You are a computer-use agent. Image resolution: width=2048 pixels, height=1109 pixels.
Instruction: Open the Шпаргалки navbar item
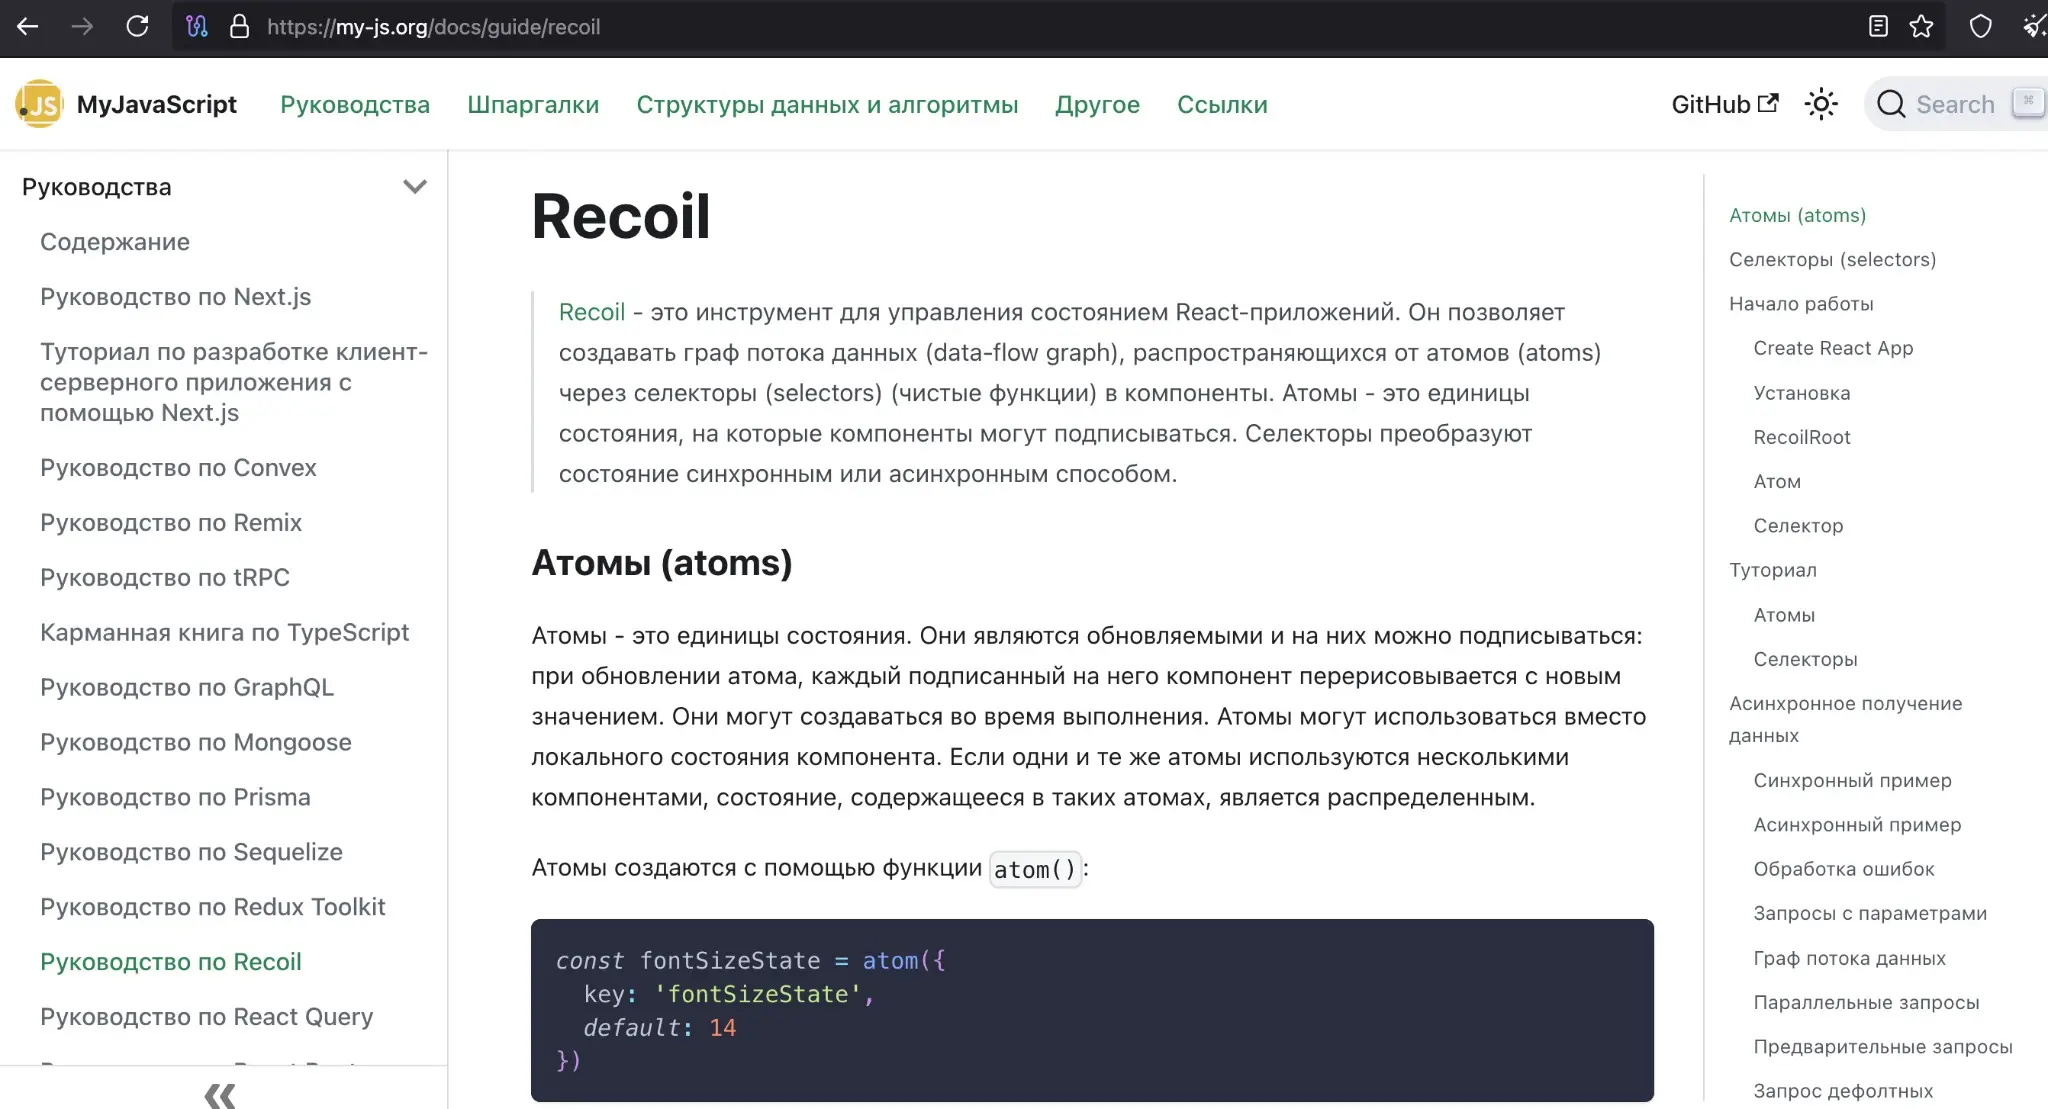point(533,104)
